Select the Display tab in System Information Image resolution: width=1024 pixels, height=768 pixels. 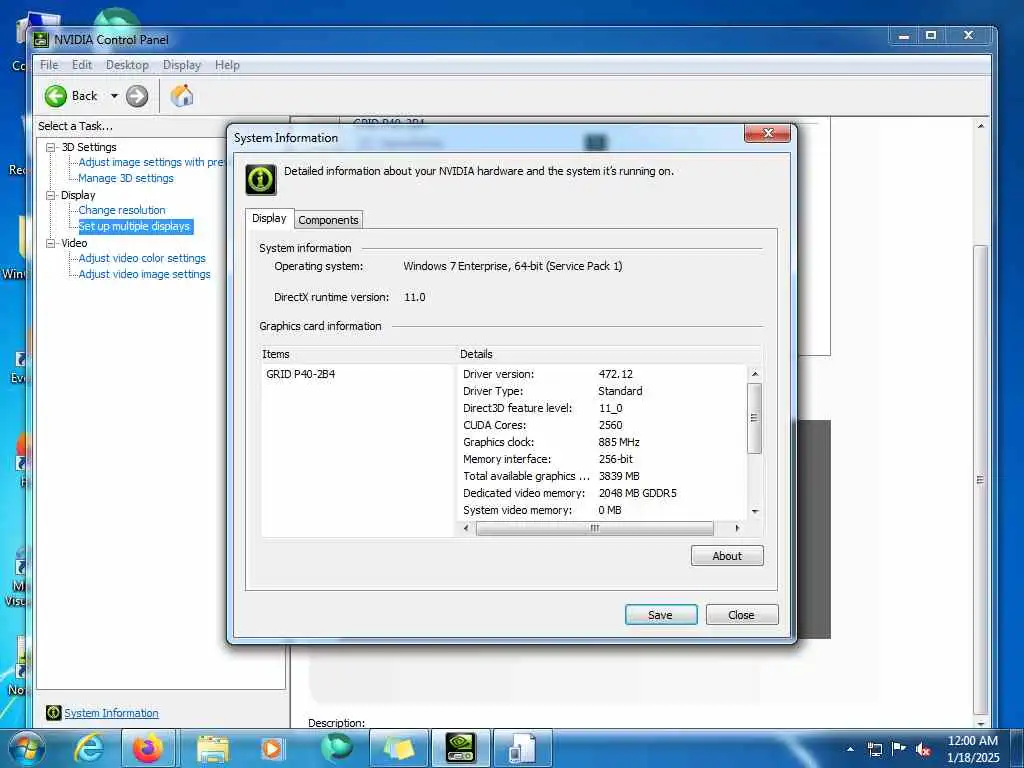(x=269, y=218)
